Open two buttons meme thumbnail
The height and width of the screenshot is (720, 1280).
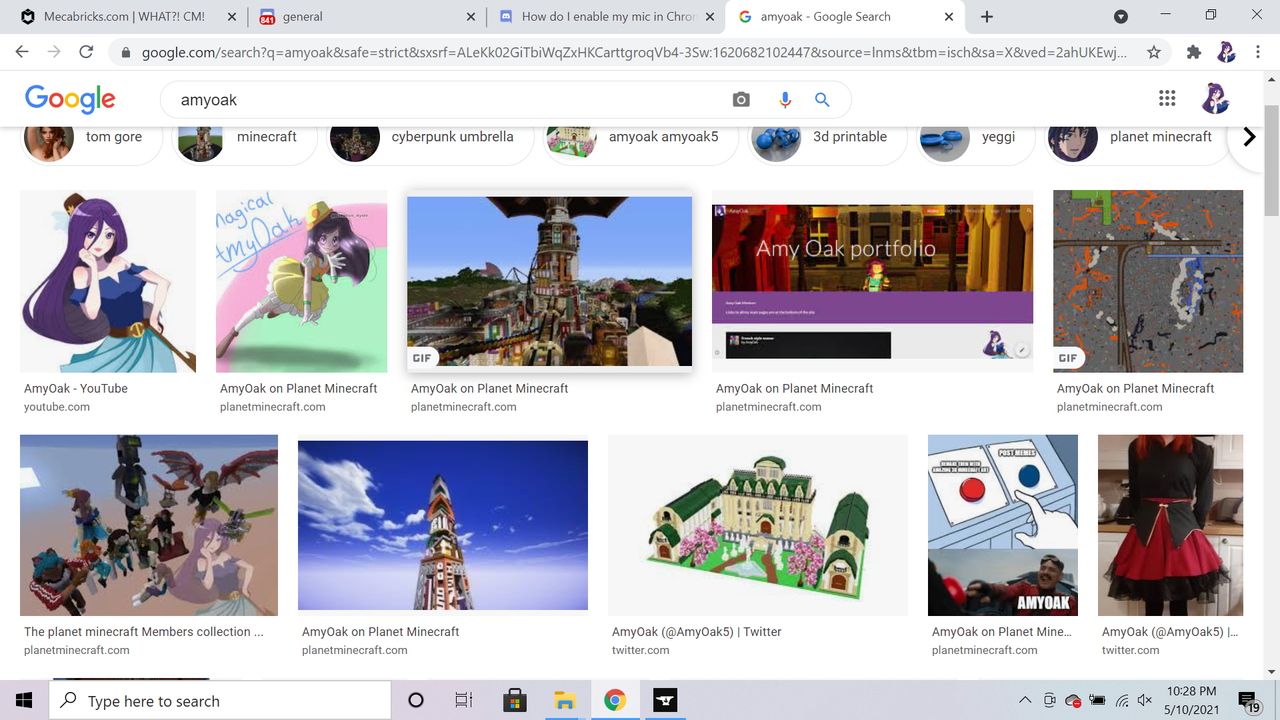[1003, 525]
